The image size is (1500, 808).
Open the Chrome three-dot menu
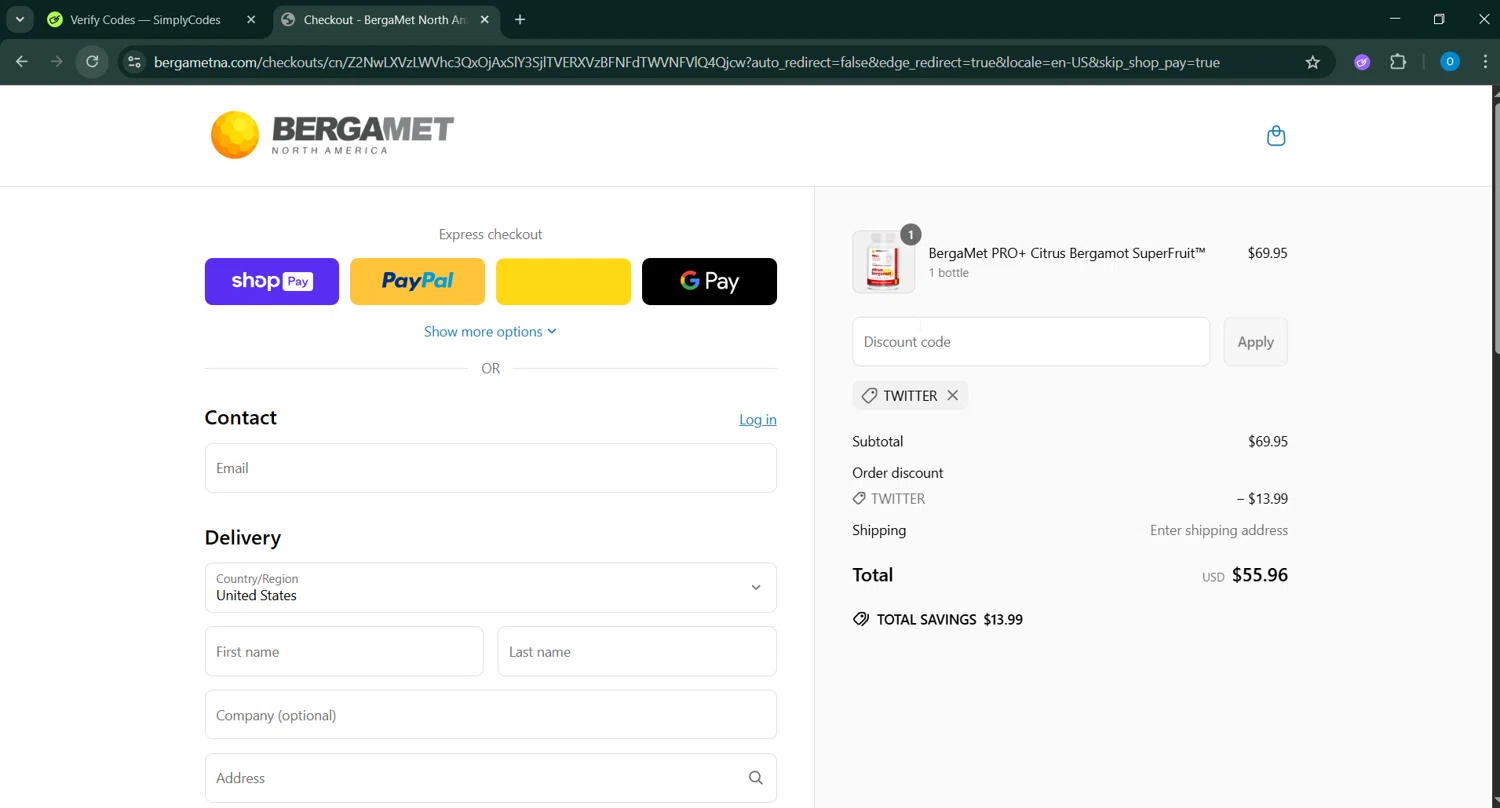pos(1483,62)
